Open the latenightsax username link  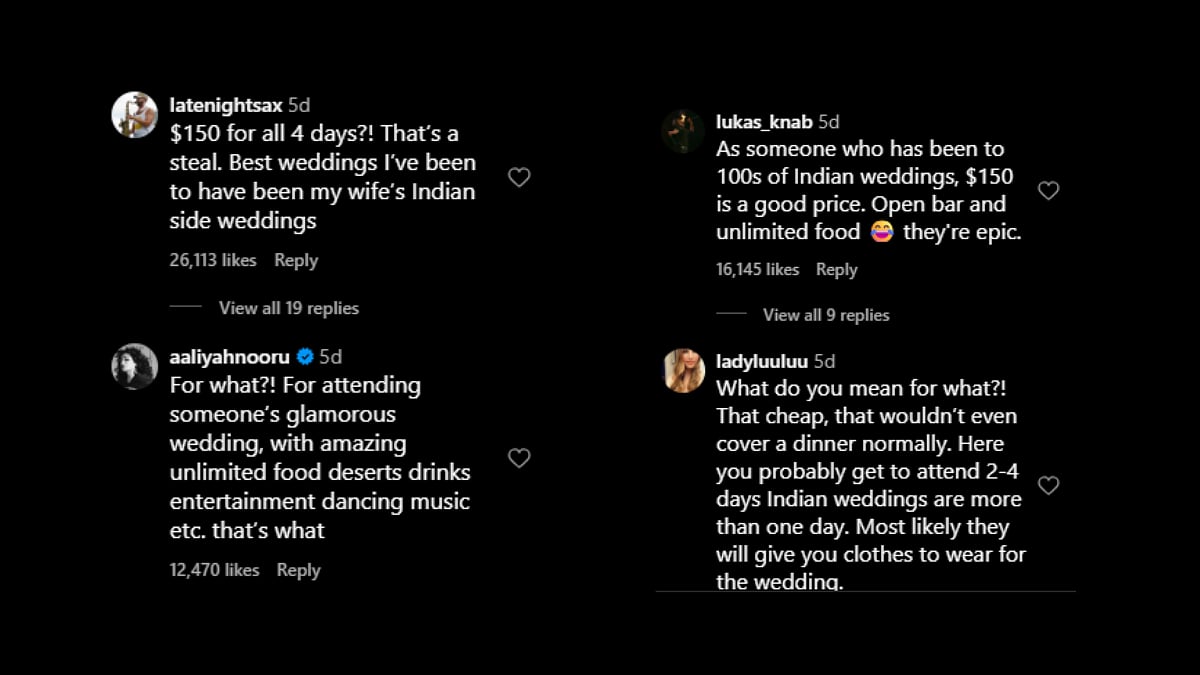226,104
